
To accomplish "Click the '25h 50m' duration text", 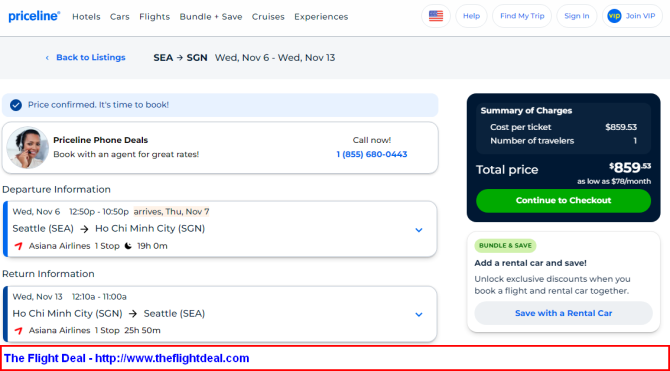I will pyautogui.click(x=142, y=331).
